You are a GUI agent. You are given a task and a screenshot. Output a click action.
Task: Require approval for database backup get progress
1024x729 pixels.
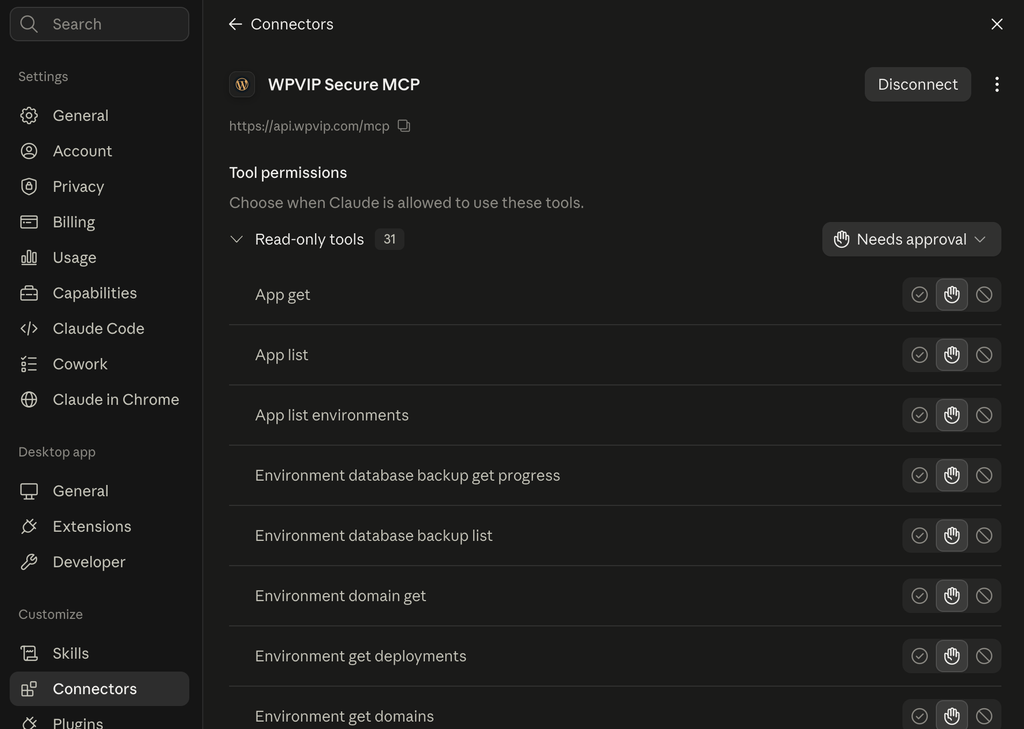click(952, 475)
